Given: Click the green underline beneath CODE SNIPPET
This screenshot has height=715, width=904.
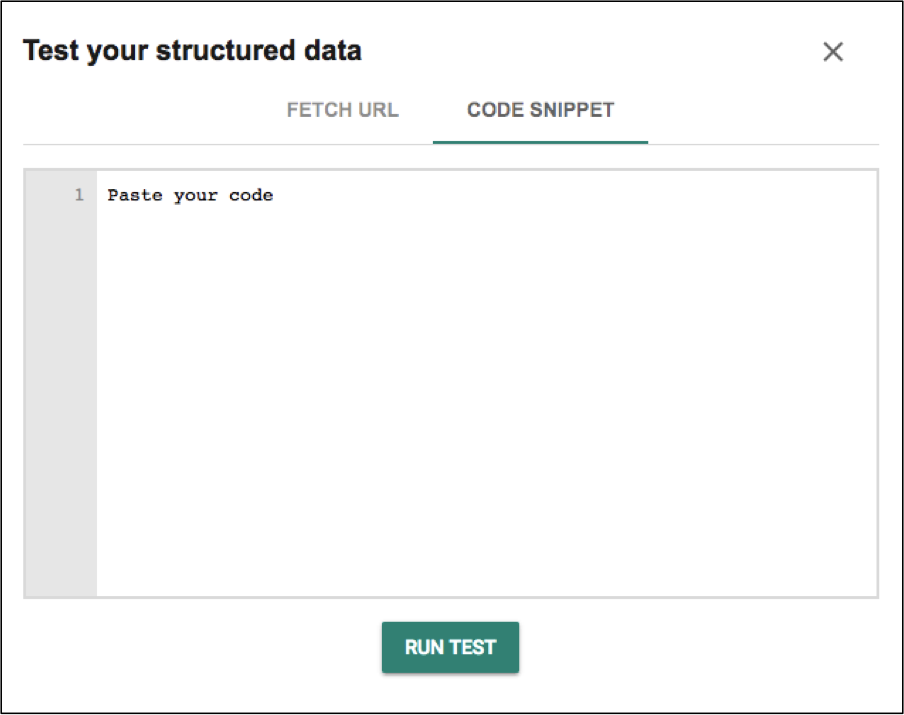Looking at the screenshot, I should (x=540, y=141).
